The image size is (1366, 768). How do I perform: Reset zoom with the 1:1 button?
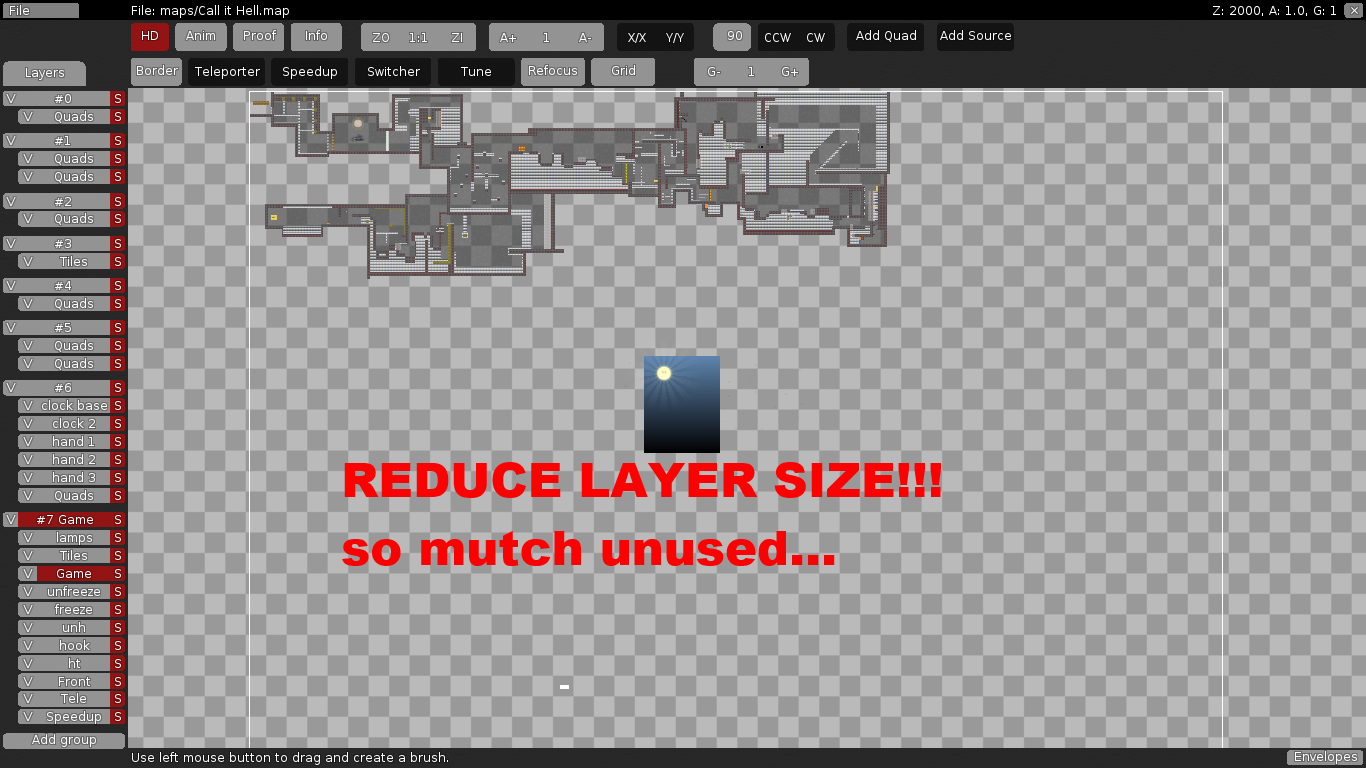[418, 37]
